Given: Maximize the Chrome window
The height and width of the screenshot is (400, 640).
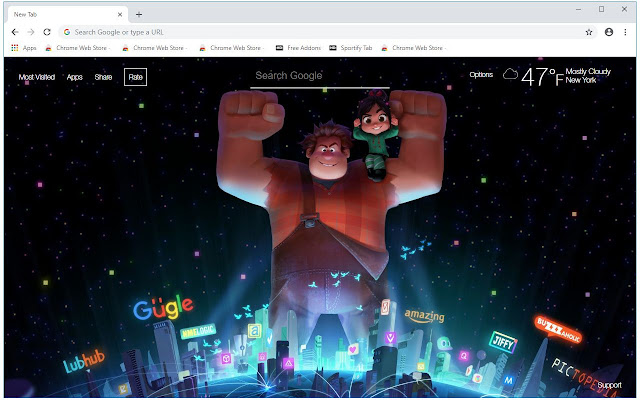Looking at the screenshot, I should click(601, 9).
